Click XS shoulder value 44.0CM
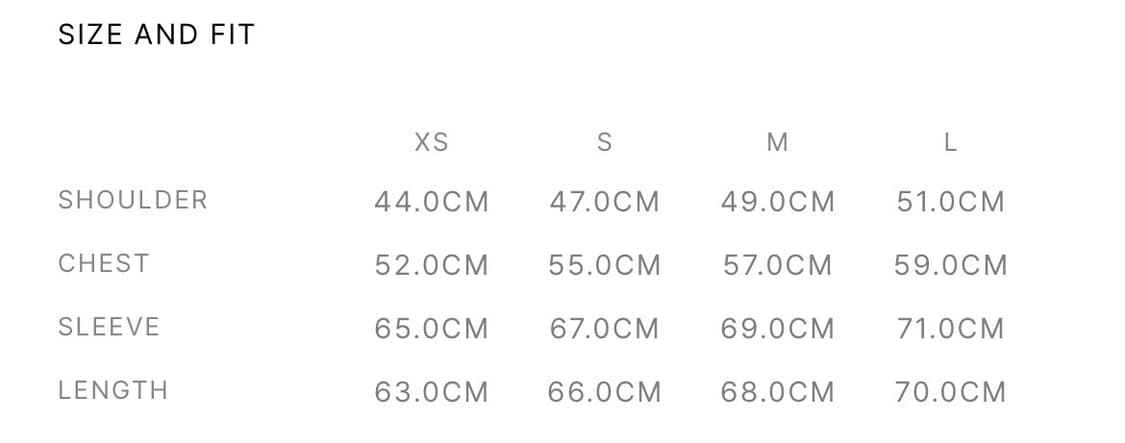Screen dimensions: 1125x443 click(x=431, y=202)
